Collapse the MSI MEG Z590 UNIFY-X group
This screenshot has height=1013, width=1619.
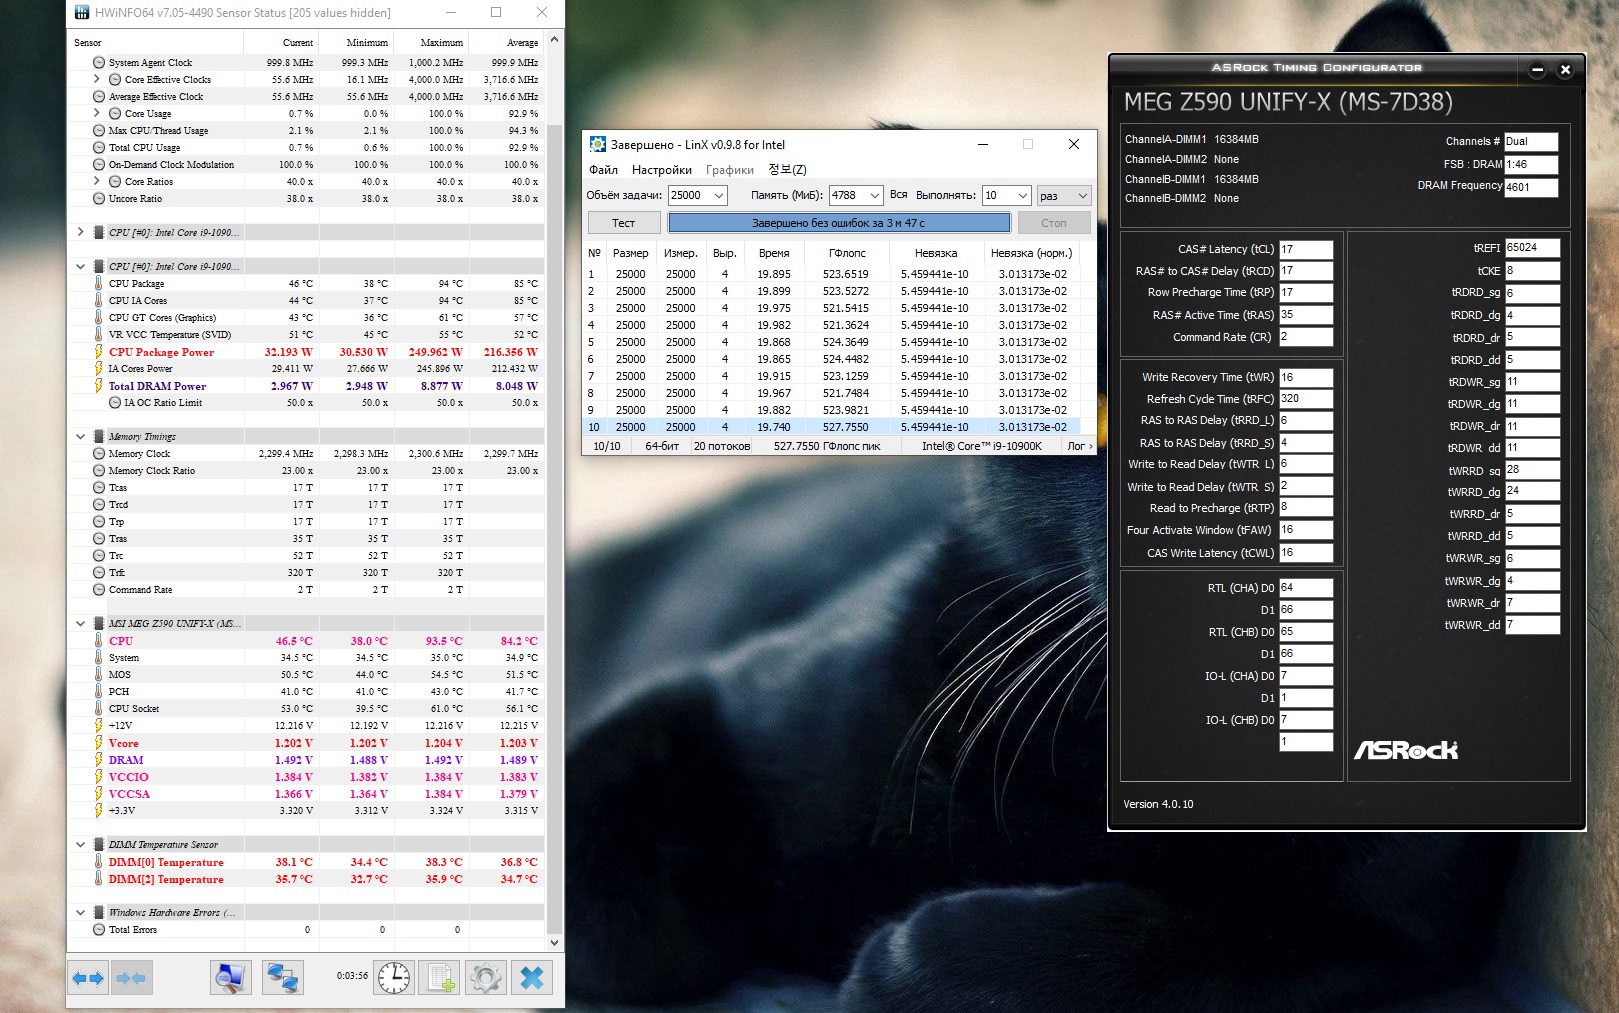pos(81,623)
